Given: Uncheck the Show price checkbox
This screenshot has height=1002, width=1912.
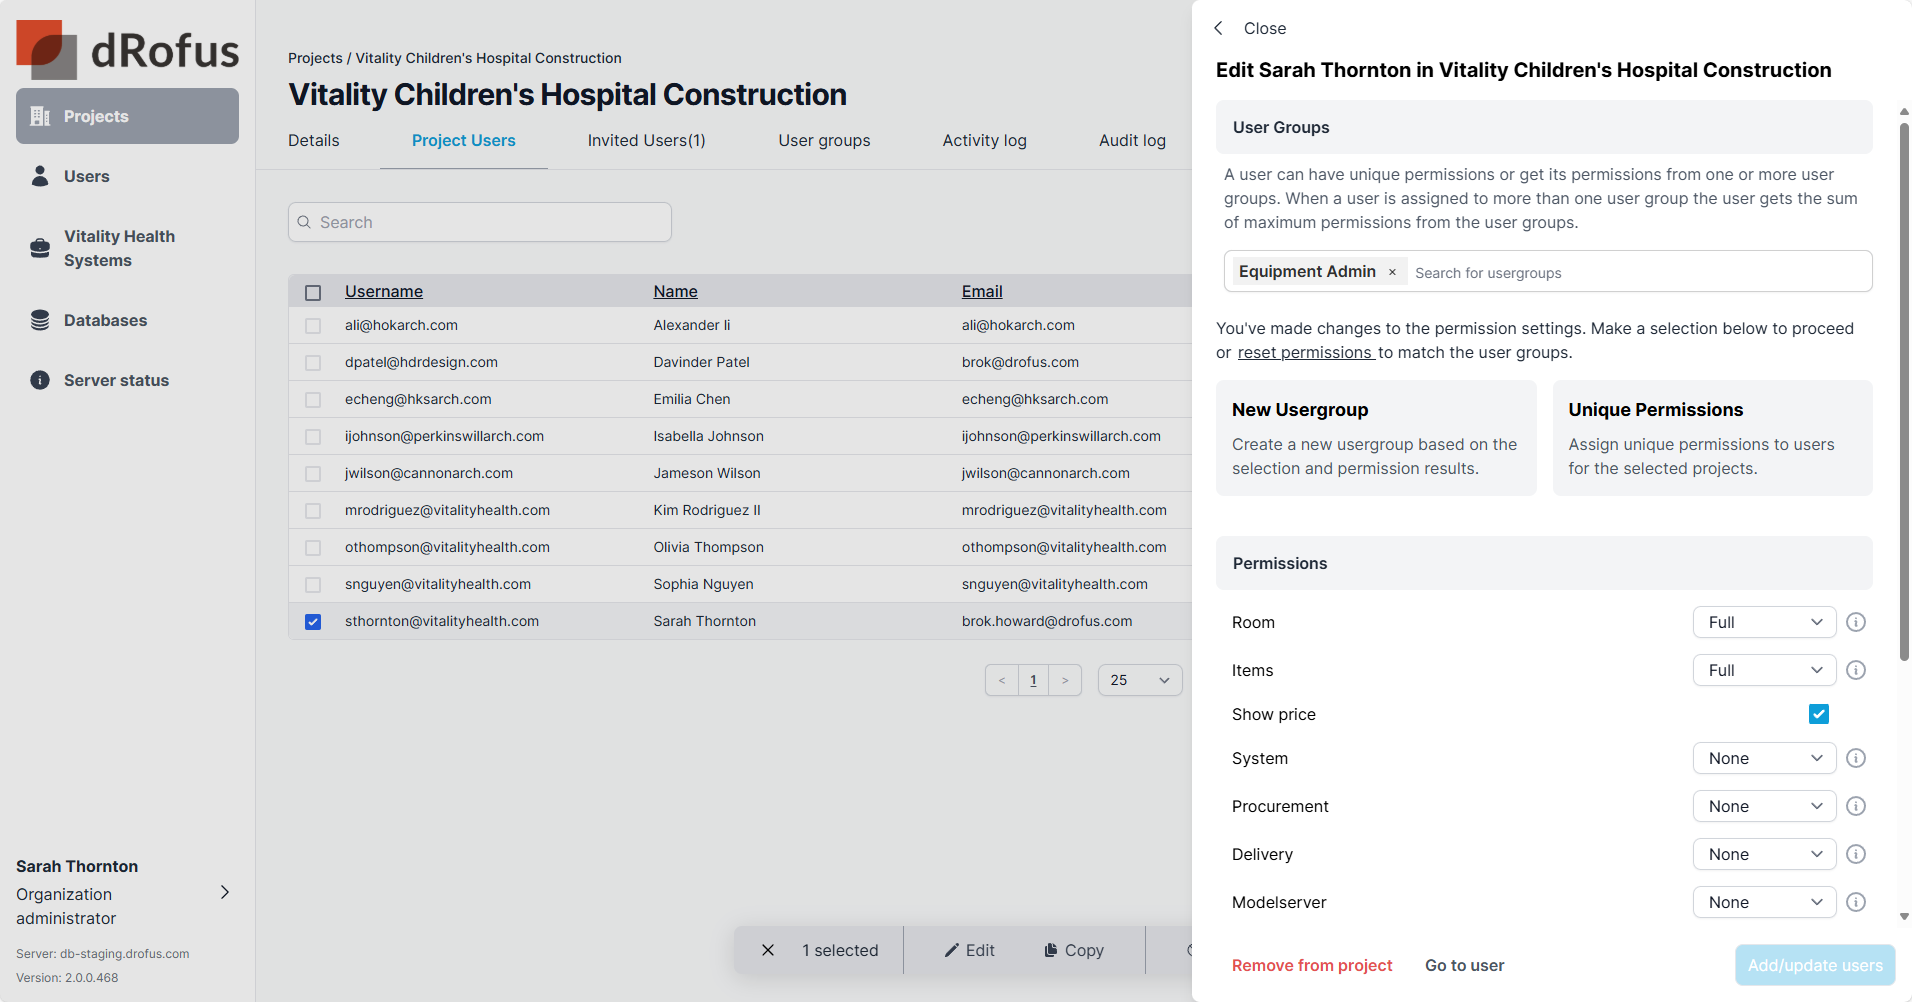Looking at the screenshot, I should coord(1819,714).
